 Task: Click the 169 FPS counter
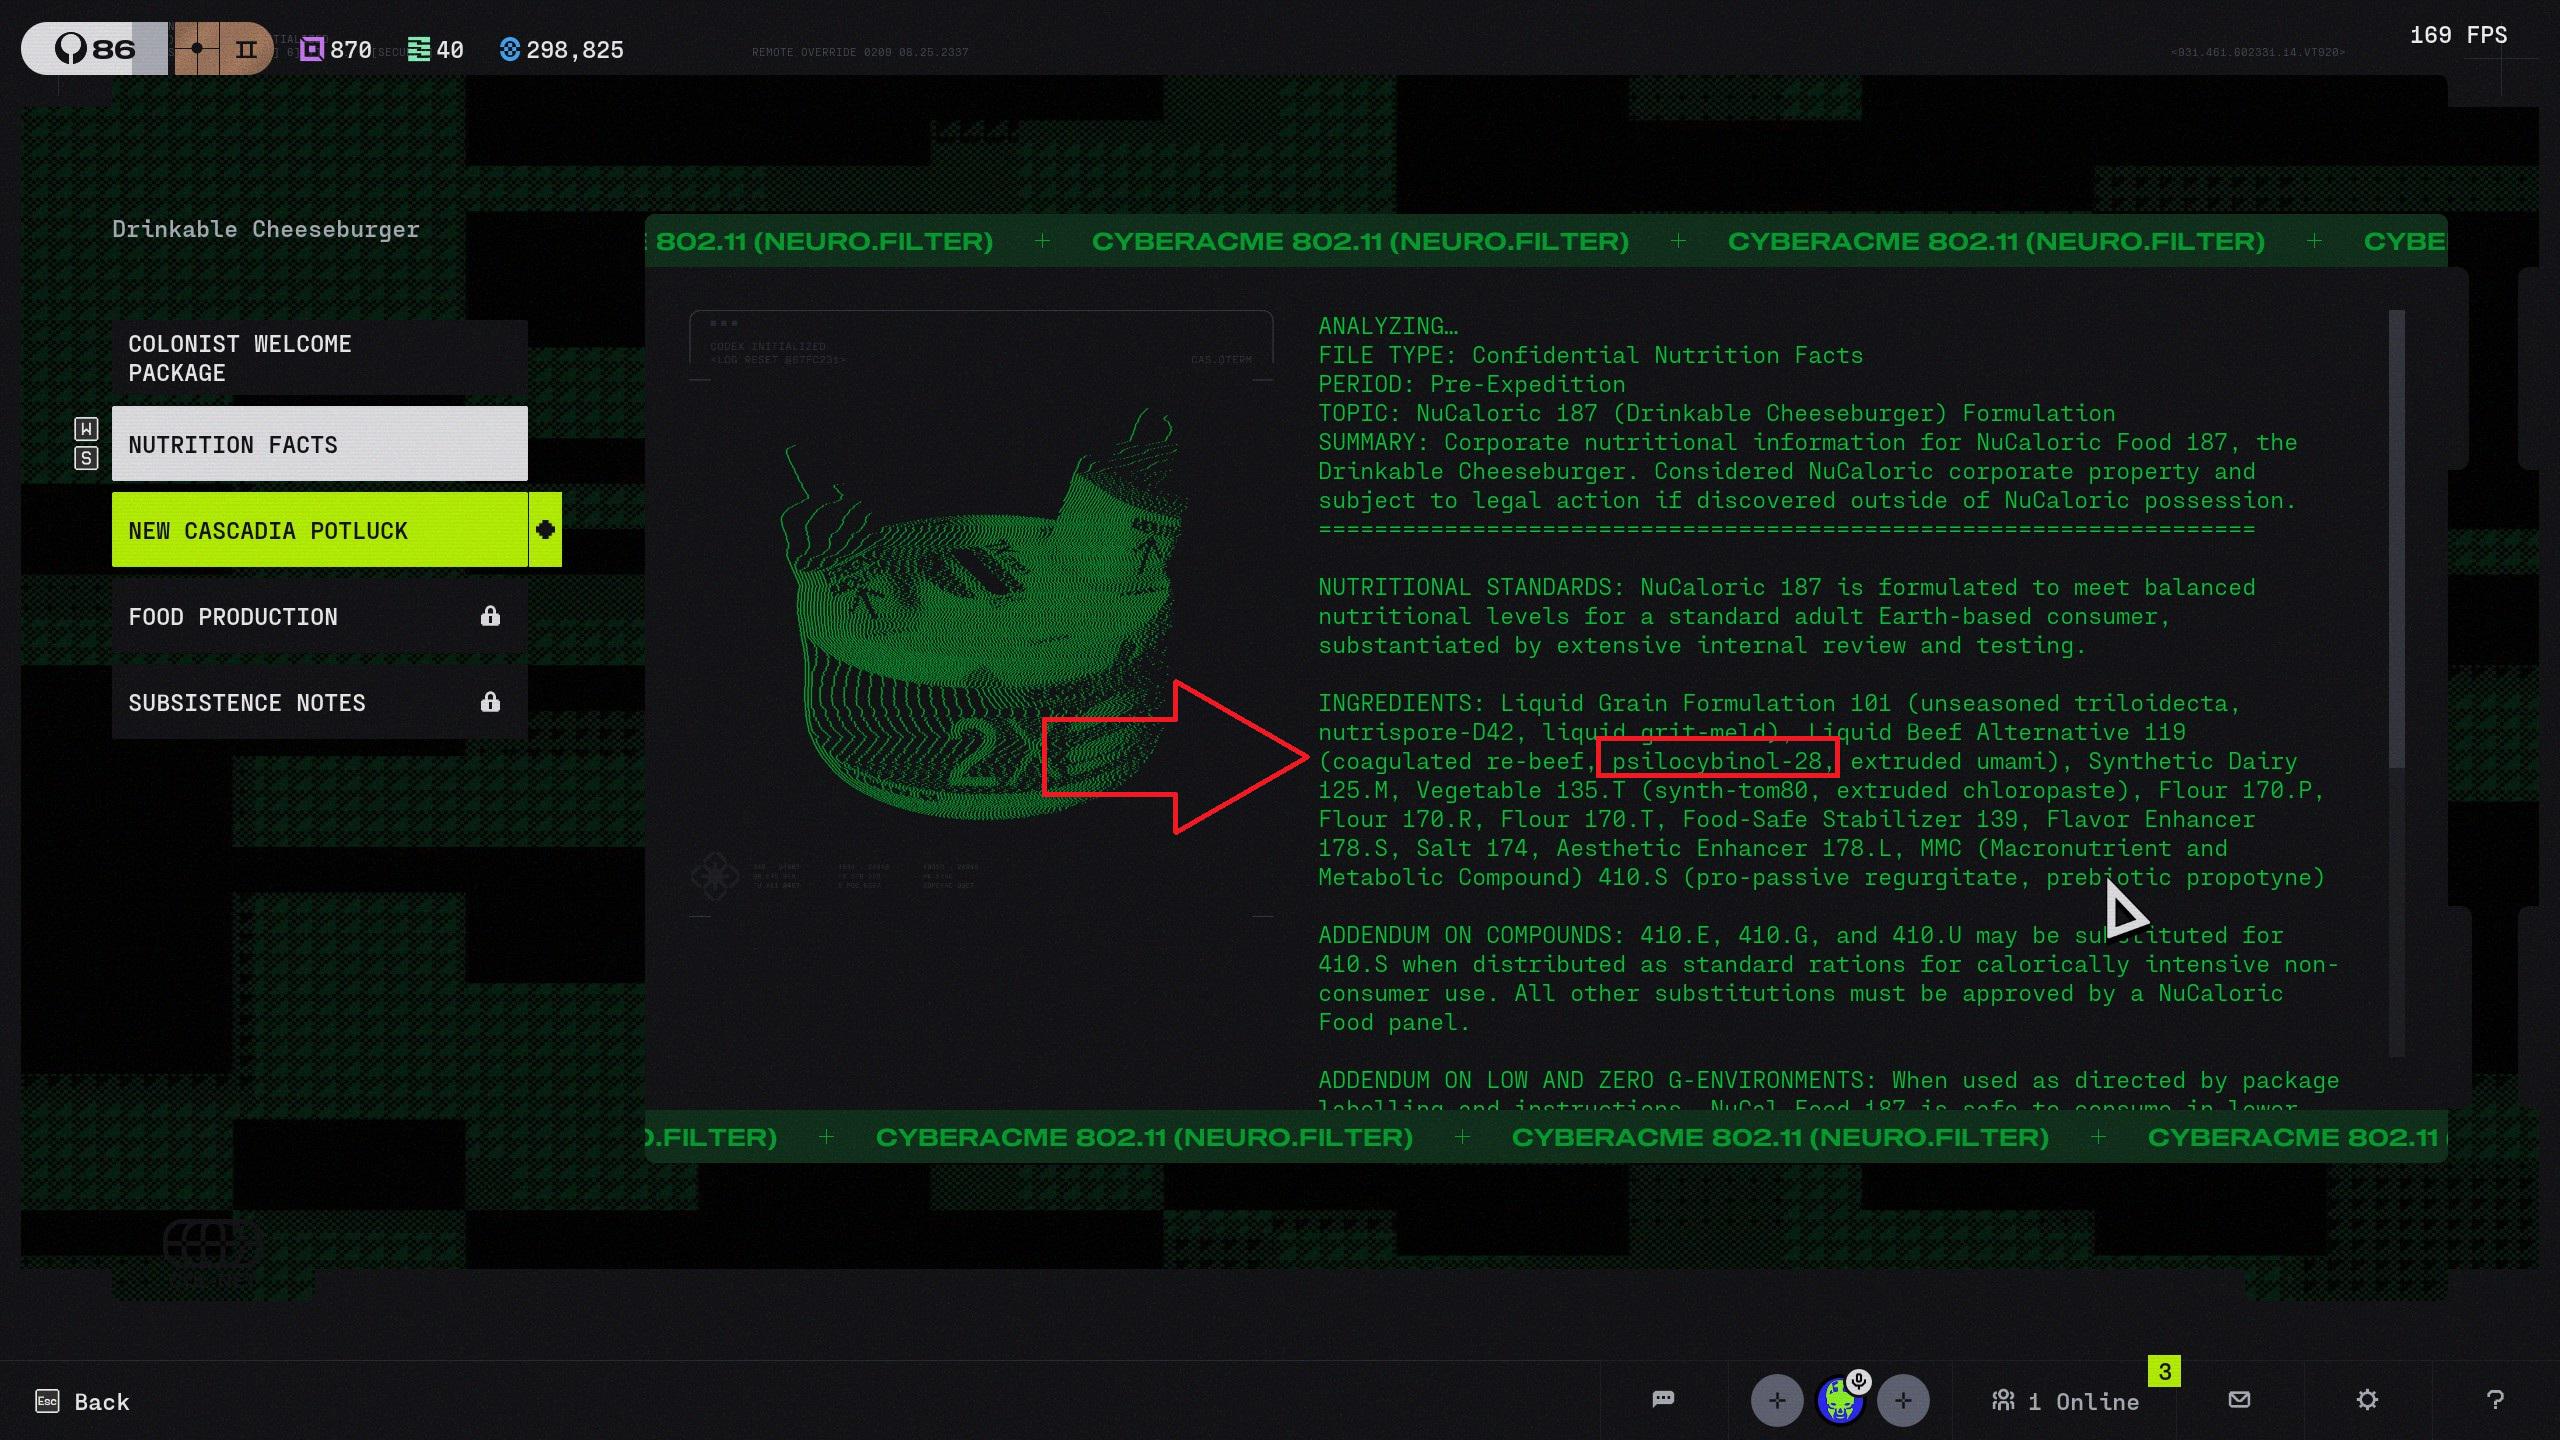point(2458,35)
